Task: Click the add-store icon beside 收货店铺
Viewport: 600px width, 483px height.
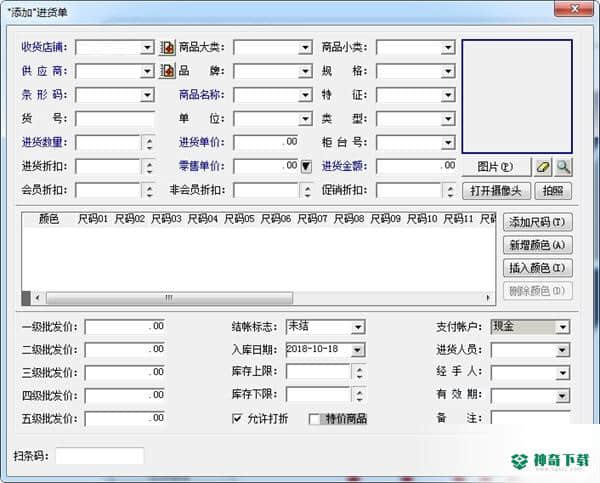Action: [167, 47]
